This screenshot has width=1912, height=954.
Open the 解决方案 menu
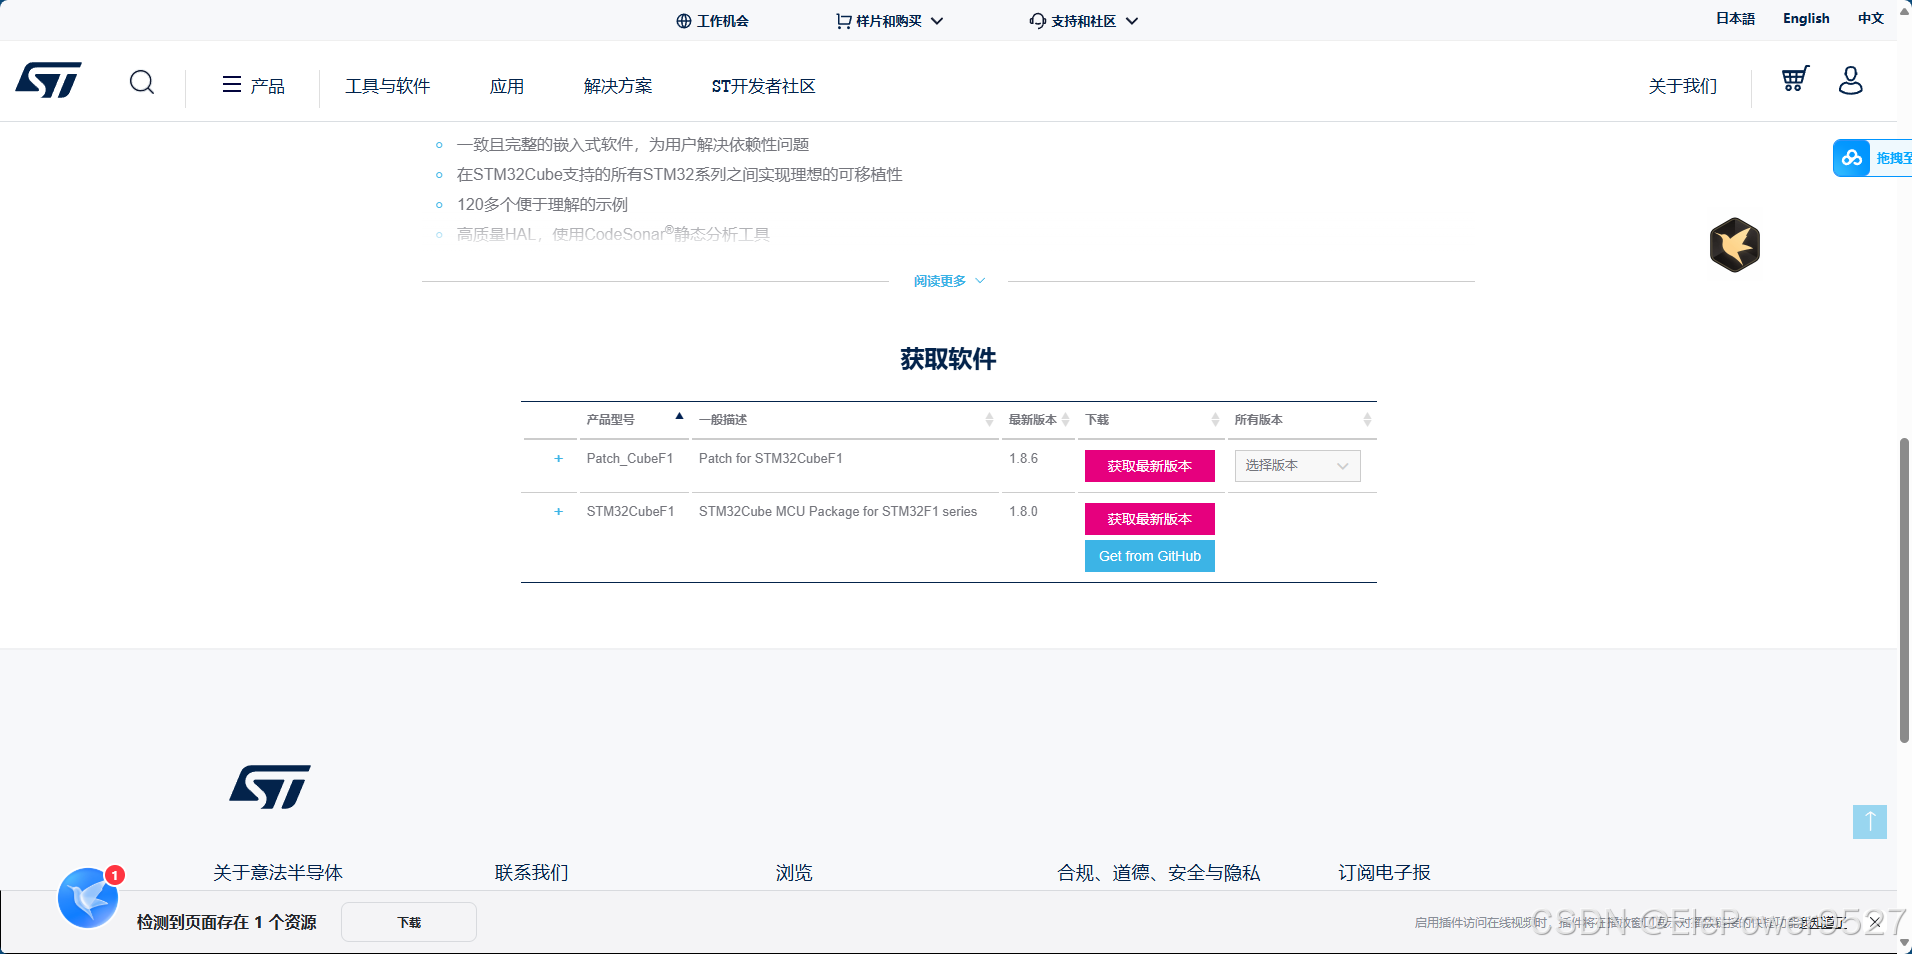coord(618,86)
